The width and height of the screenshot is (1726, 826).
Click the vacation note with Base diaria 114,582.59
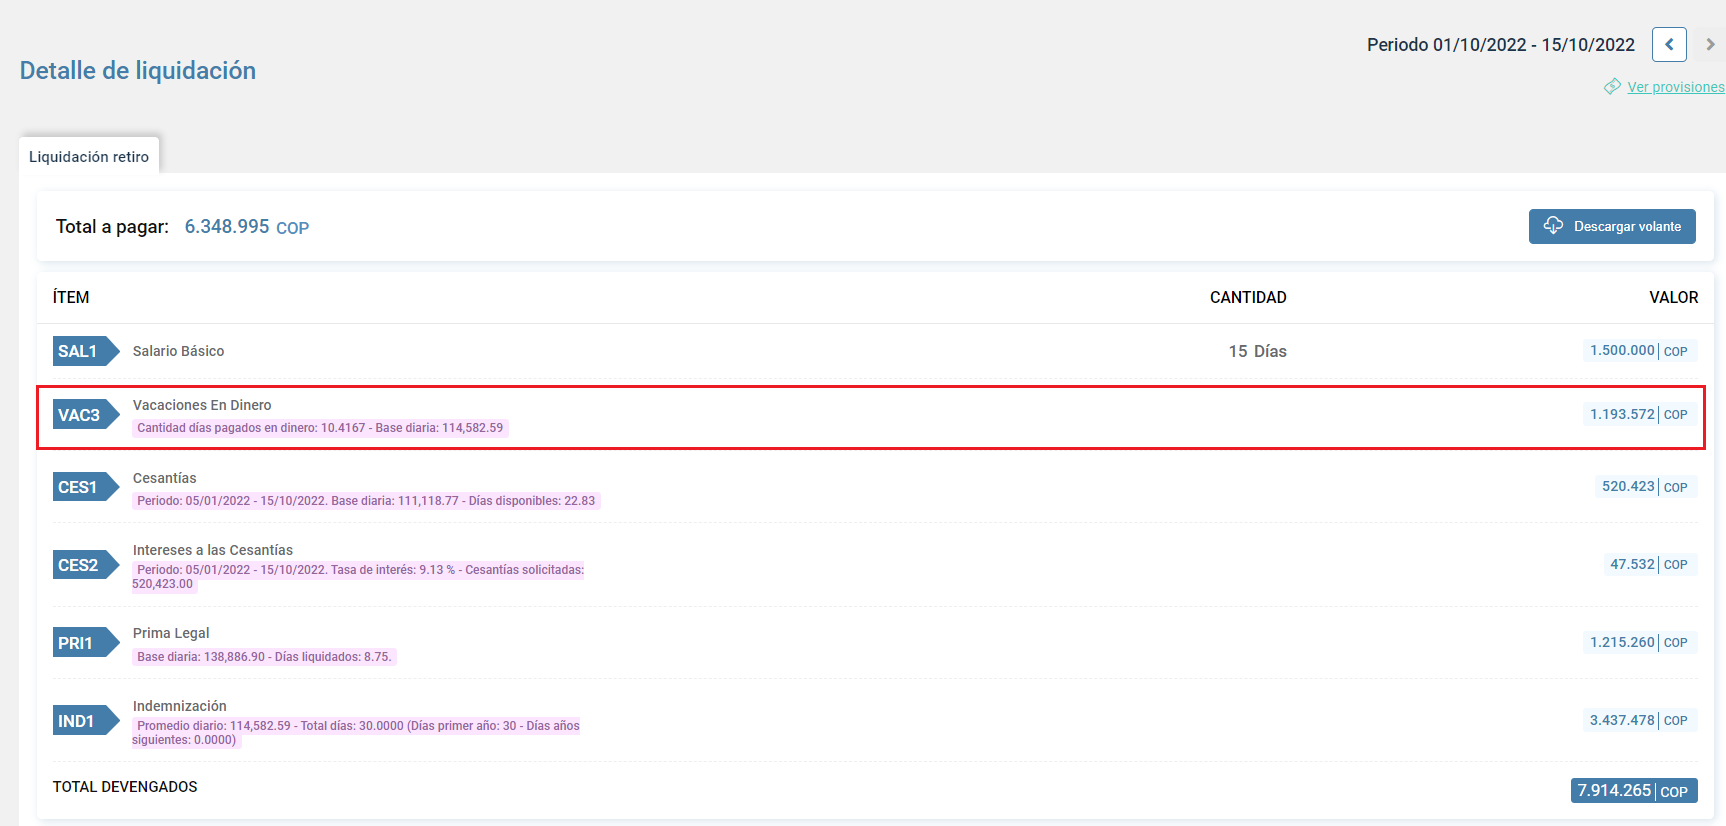click(320, 428)
